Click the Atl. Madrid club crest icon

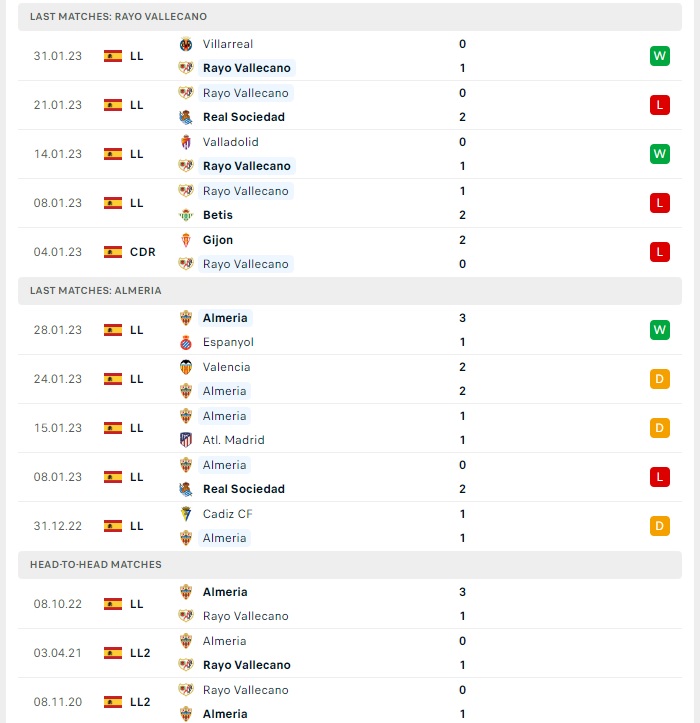[x=186, y=440]
